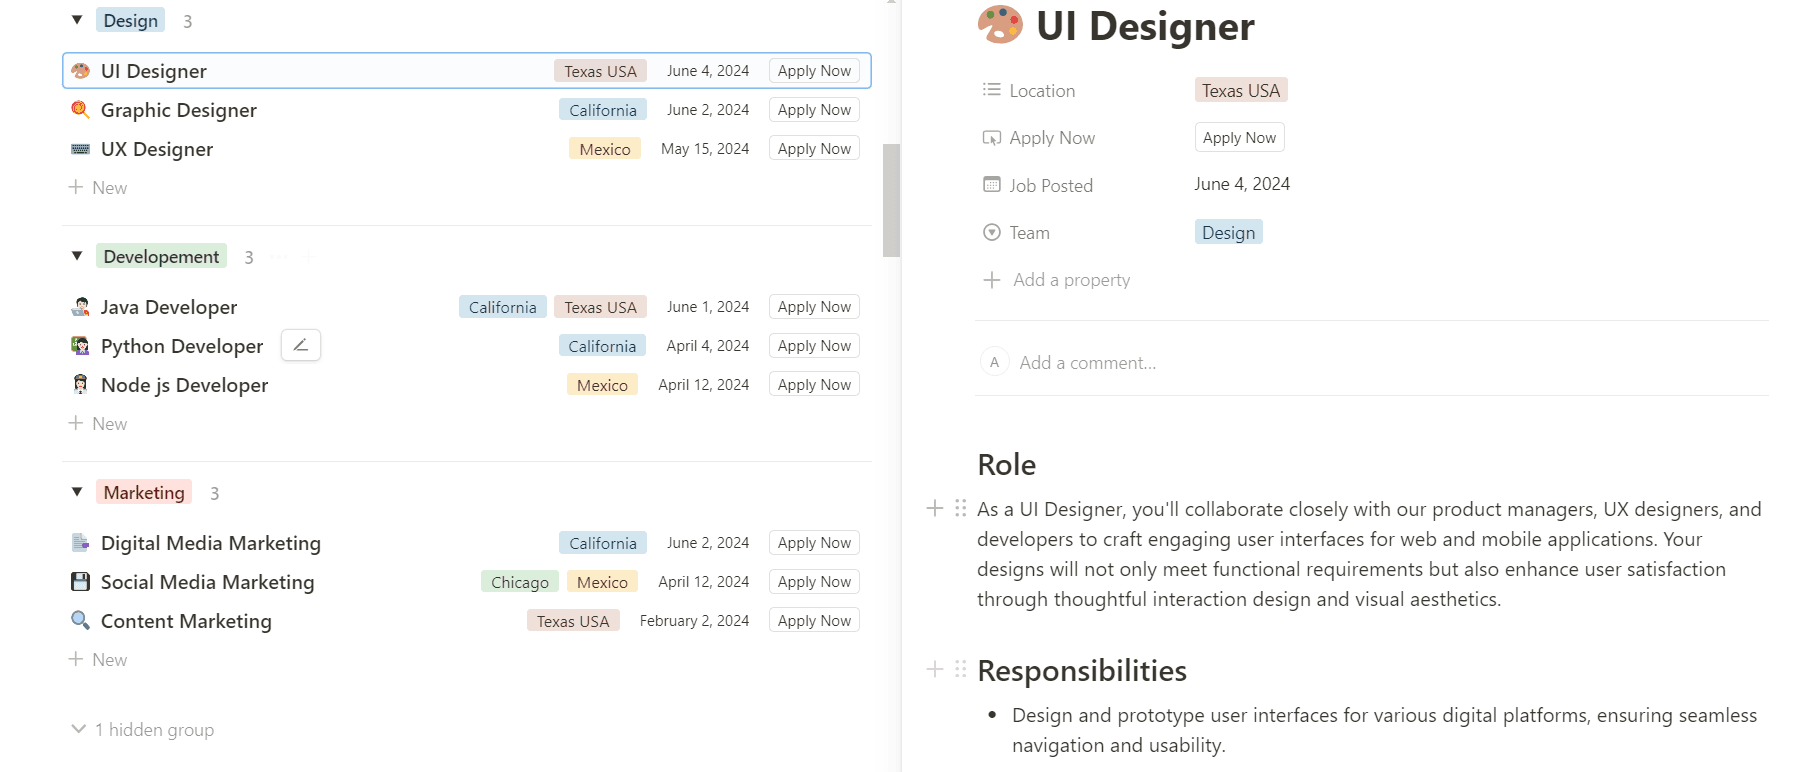Click the Marketing group tag label
Viewport: 1800px width, 772px height.
pyautogui.click(x=144, y=493)
